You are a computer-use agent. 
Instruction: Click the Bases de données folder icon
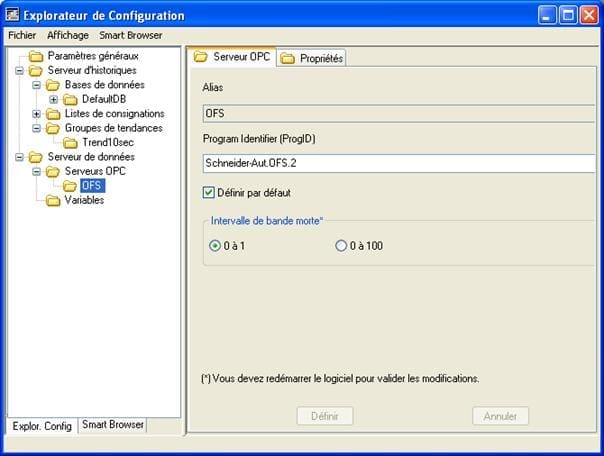(x=53, y=85)
